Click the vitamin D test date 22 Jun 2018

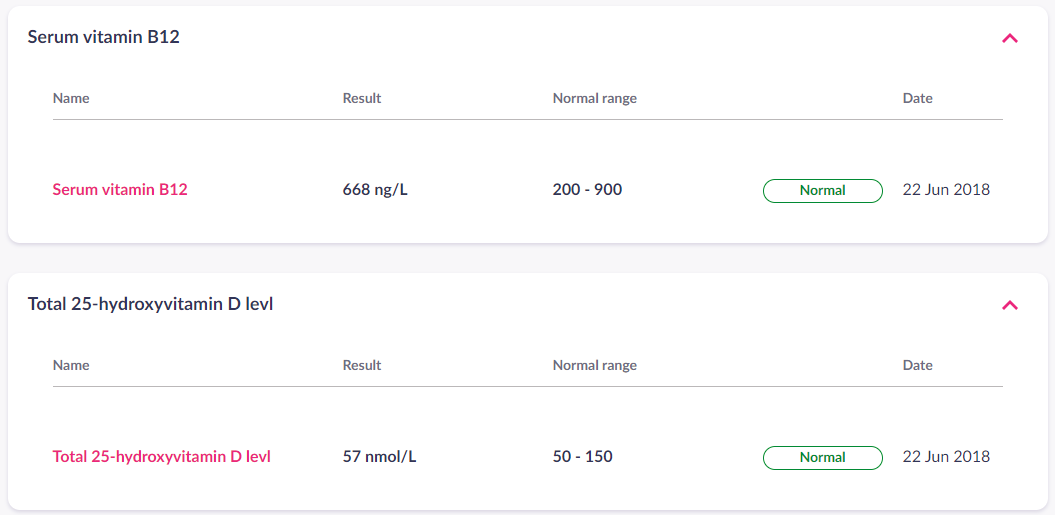[946, 457]
